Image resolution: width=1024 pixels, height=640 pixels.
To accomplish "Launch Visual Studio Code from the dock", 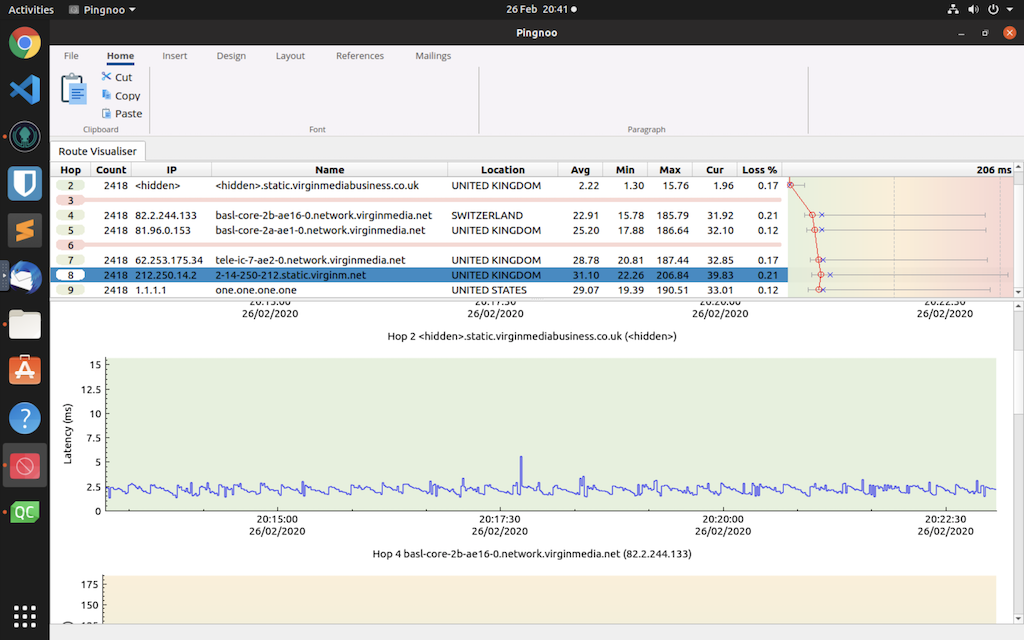I will [x=25, y=89].
